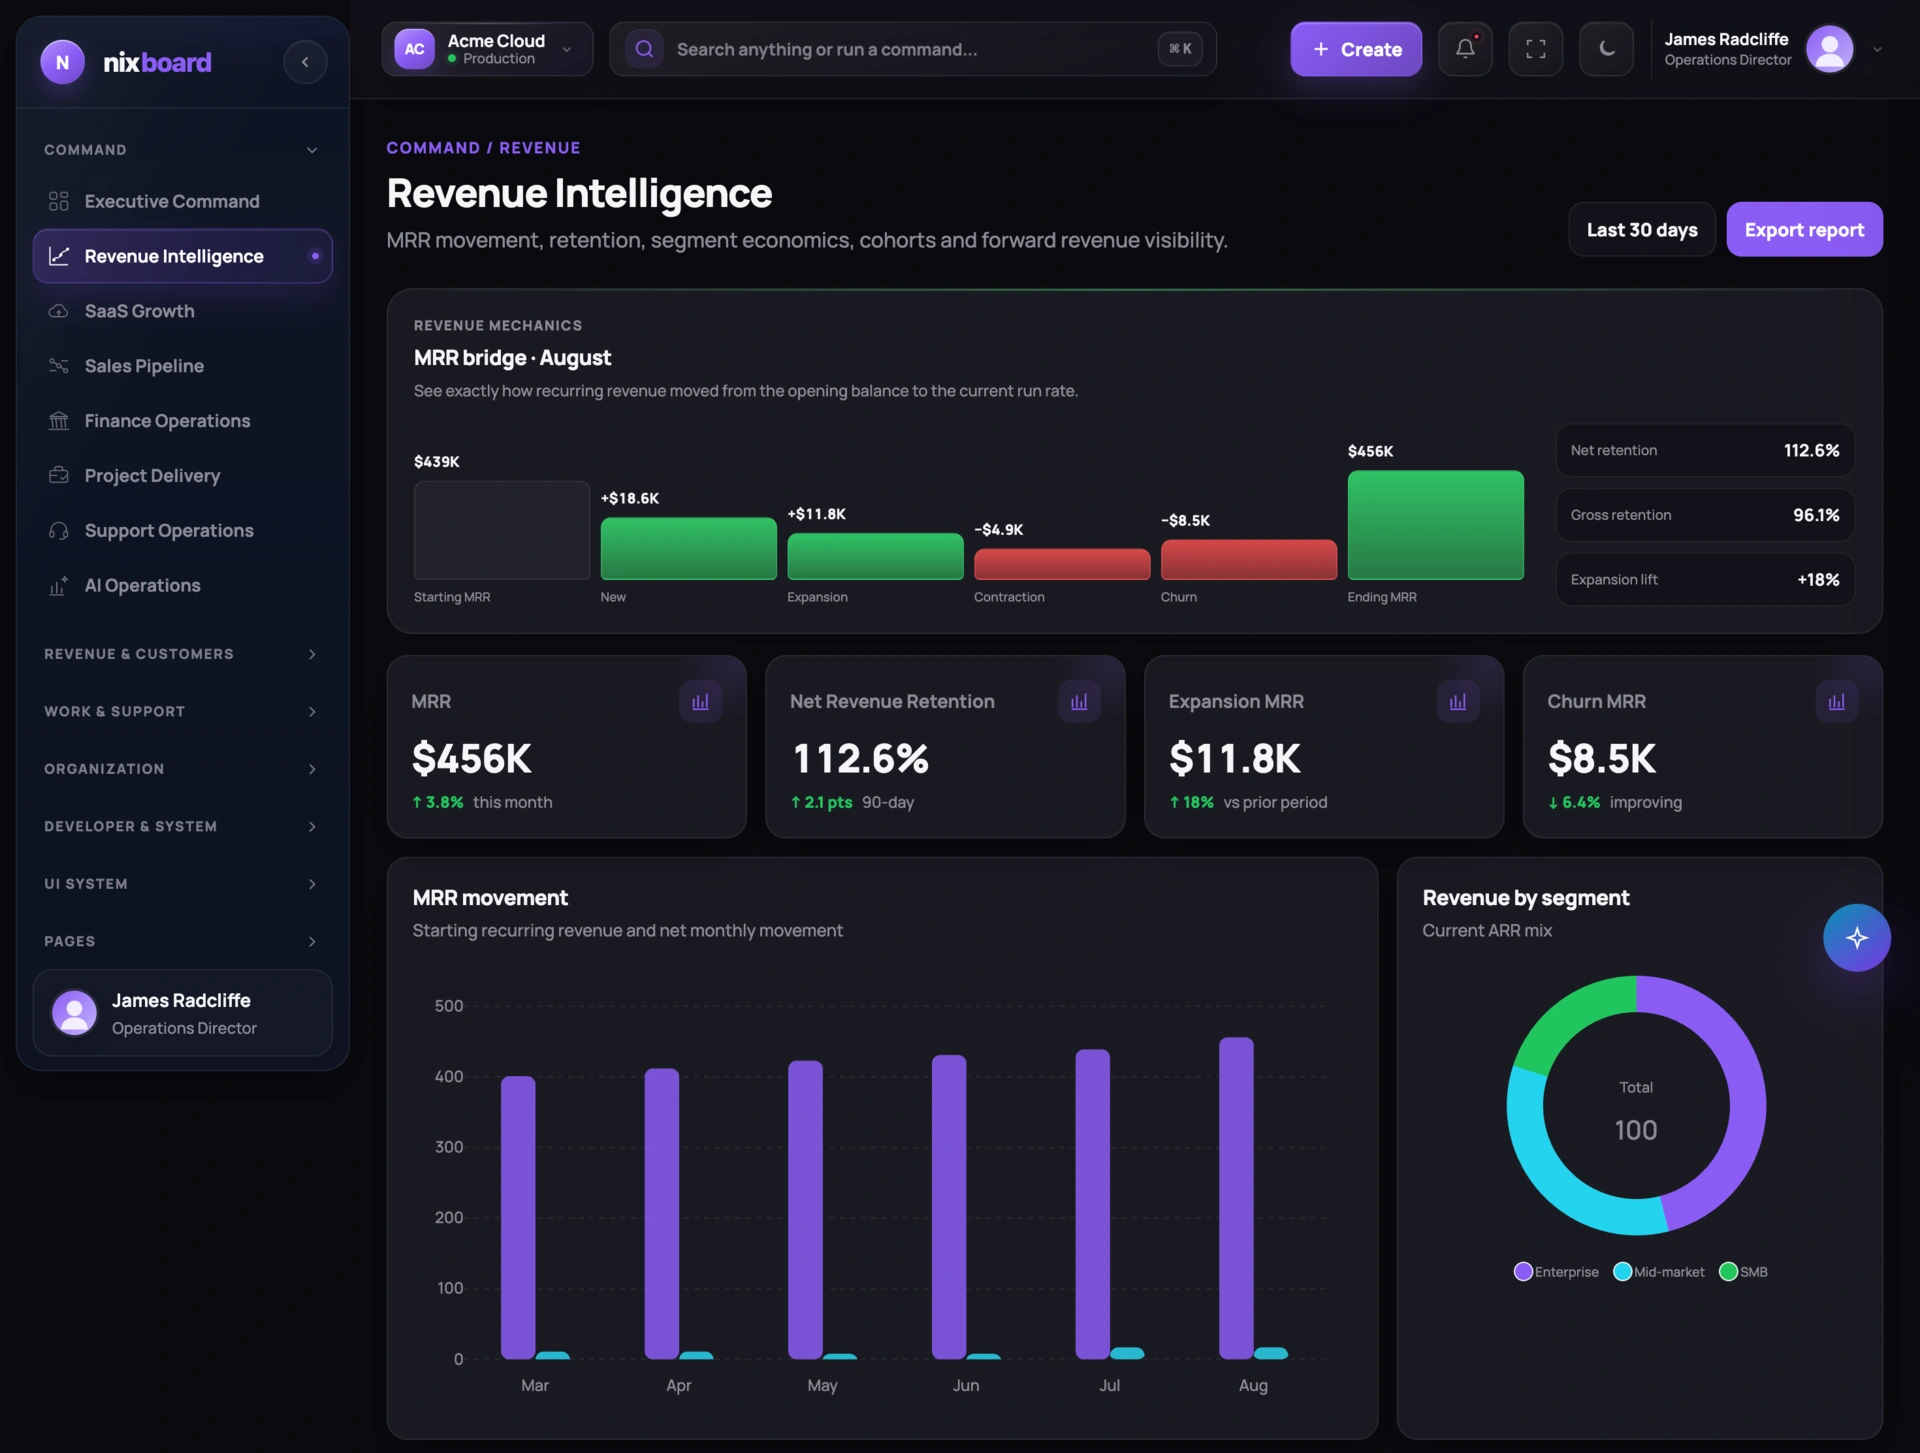1920x1453 pixels.
Task: Expand the Revenue & Customers section
Action: pos(181,654)
